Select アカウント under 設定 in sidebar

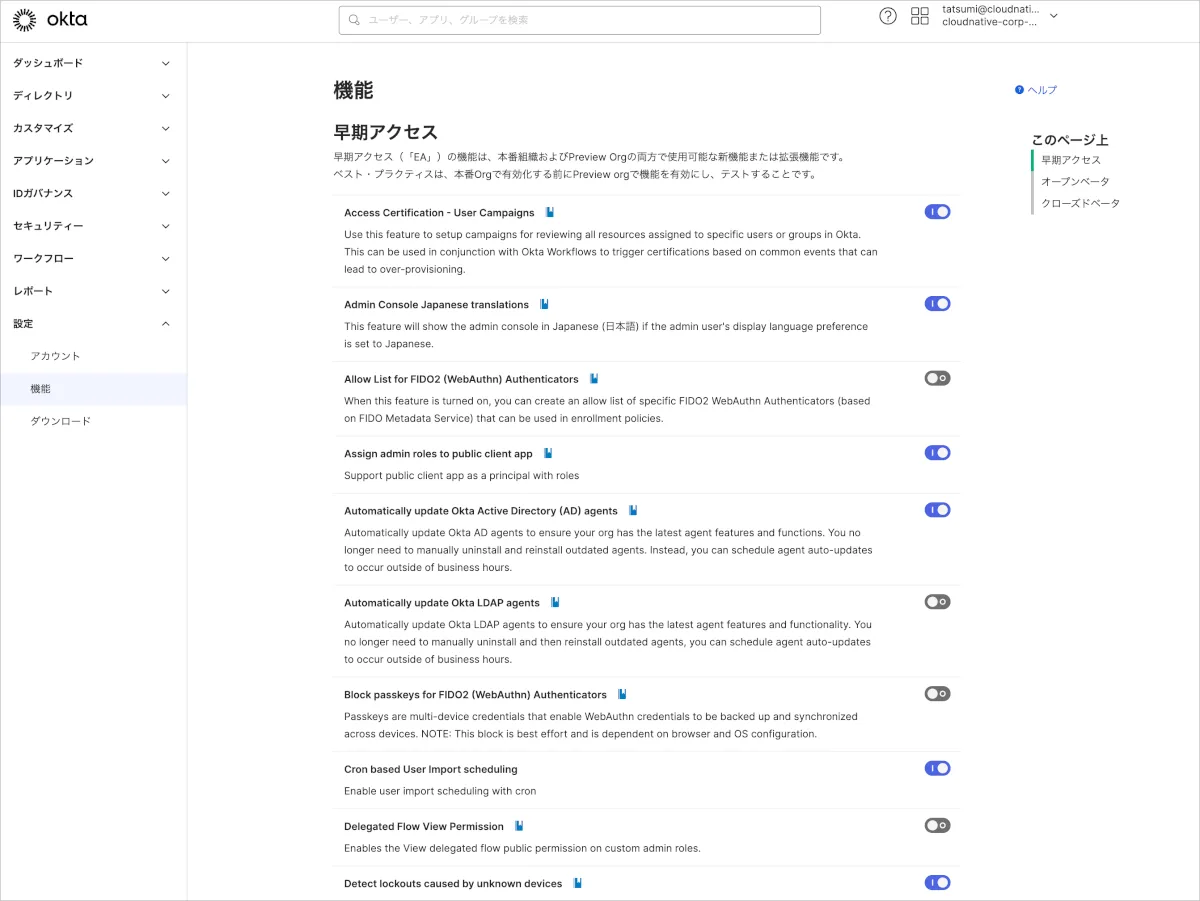coord(55,356)
